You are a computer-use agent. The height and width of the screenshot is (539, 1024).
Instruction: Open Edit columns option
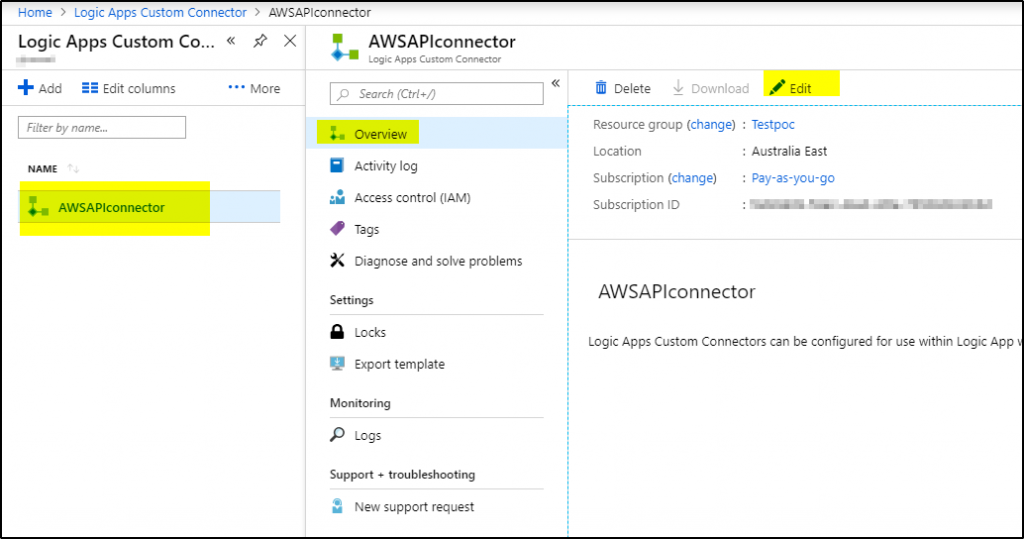[129, 88]
